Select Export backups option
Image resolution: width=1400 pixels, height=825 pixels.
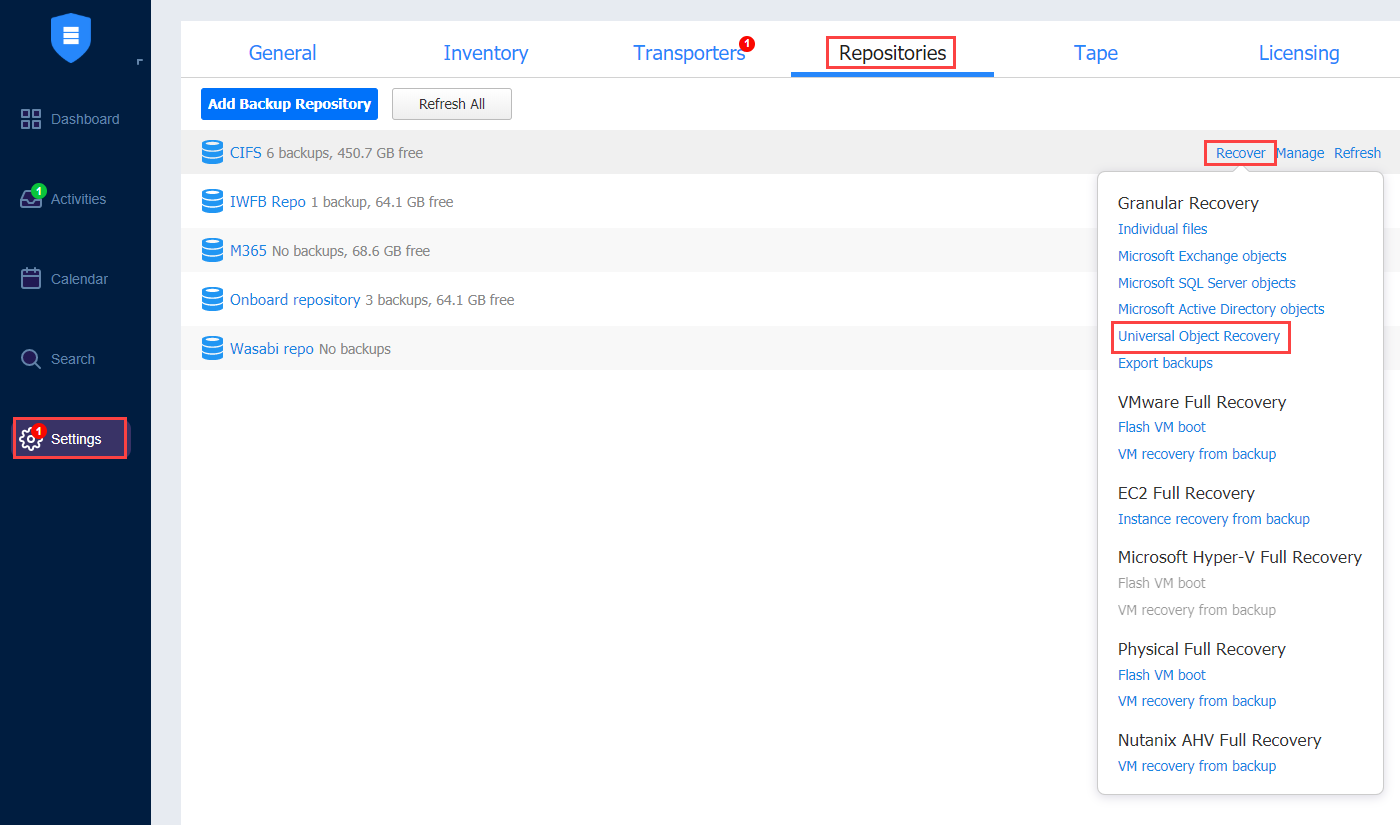tap(1165, 363)
